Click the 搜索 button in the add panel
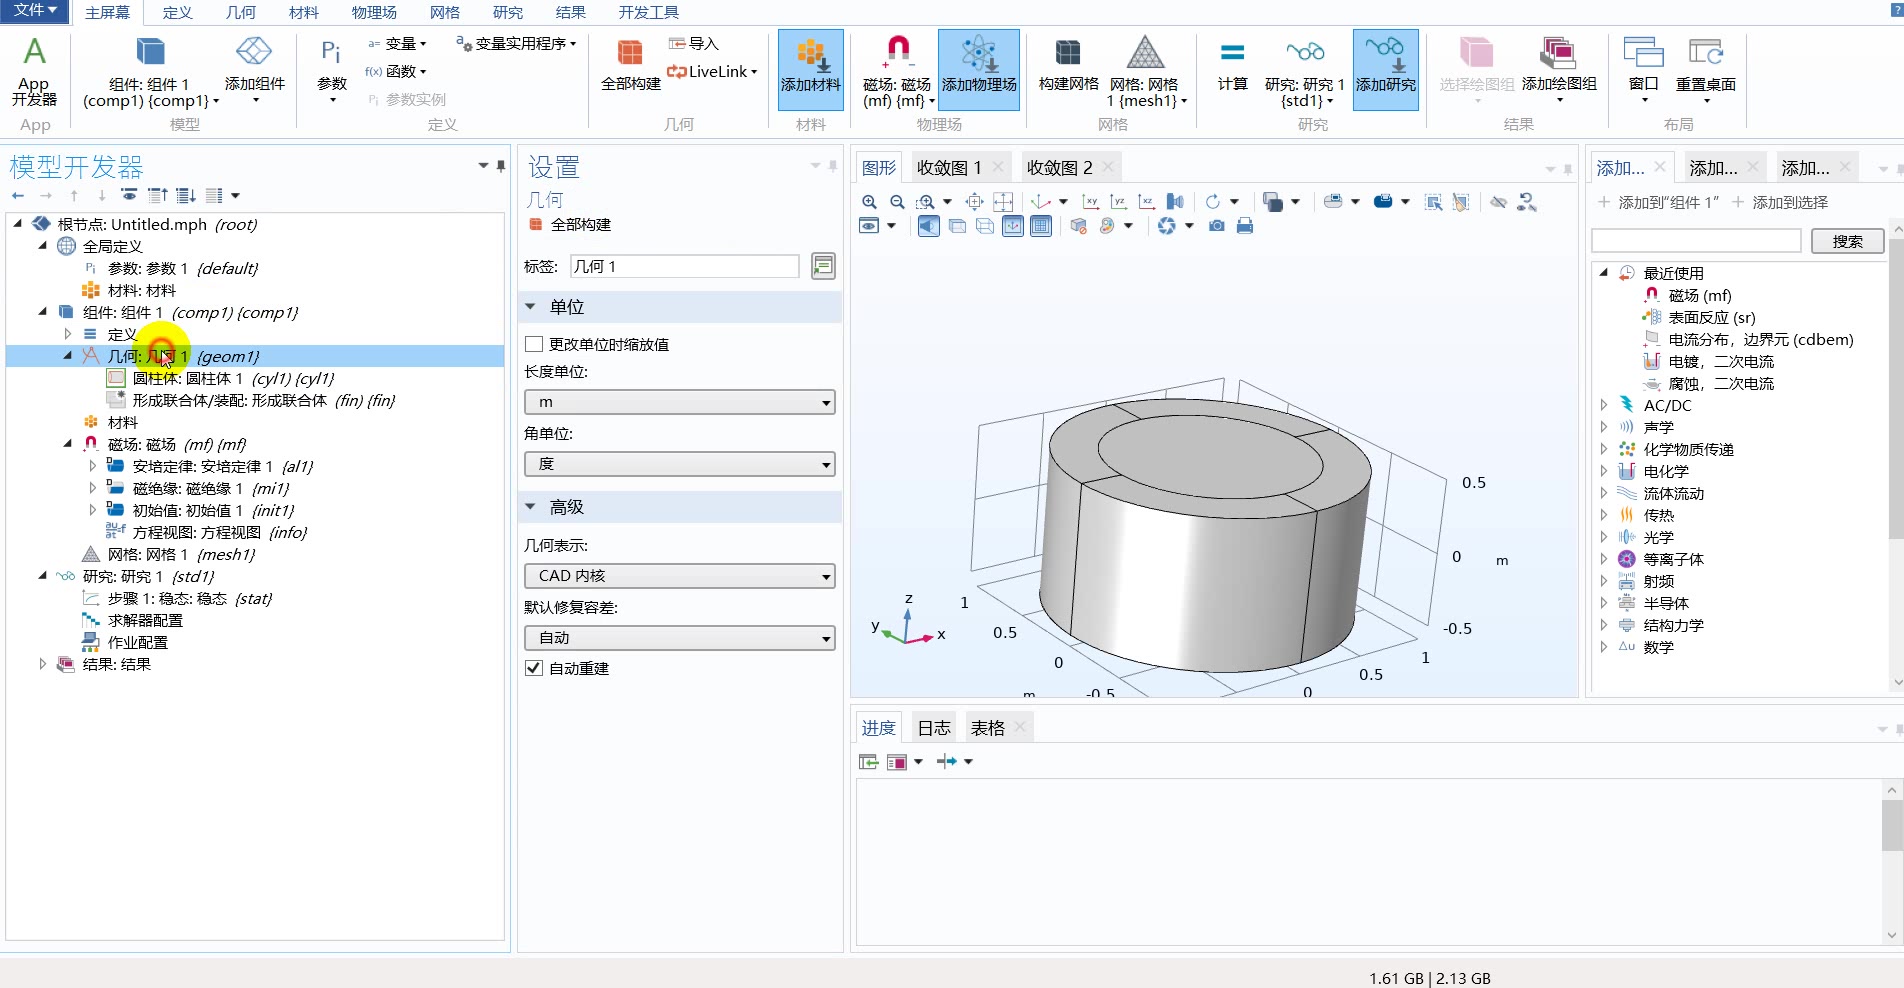 [x=1846, y=240]
